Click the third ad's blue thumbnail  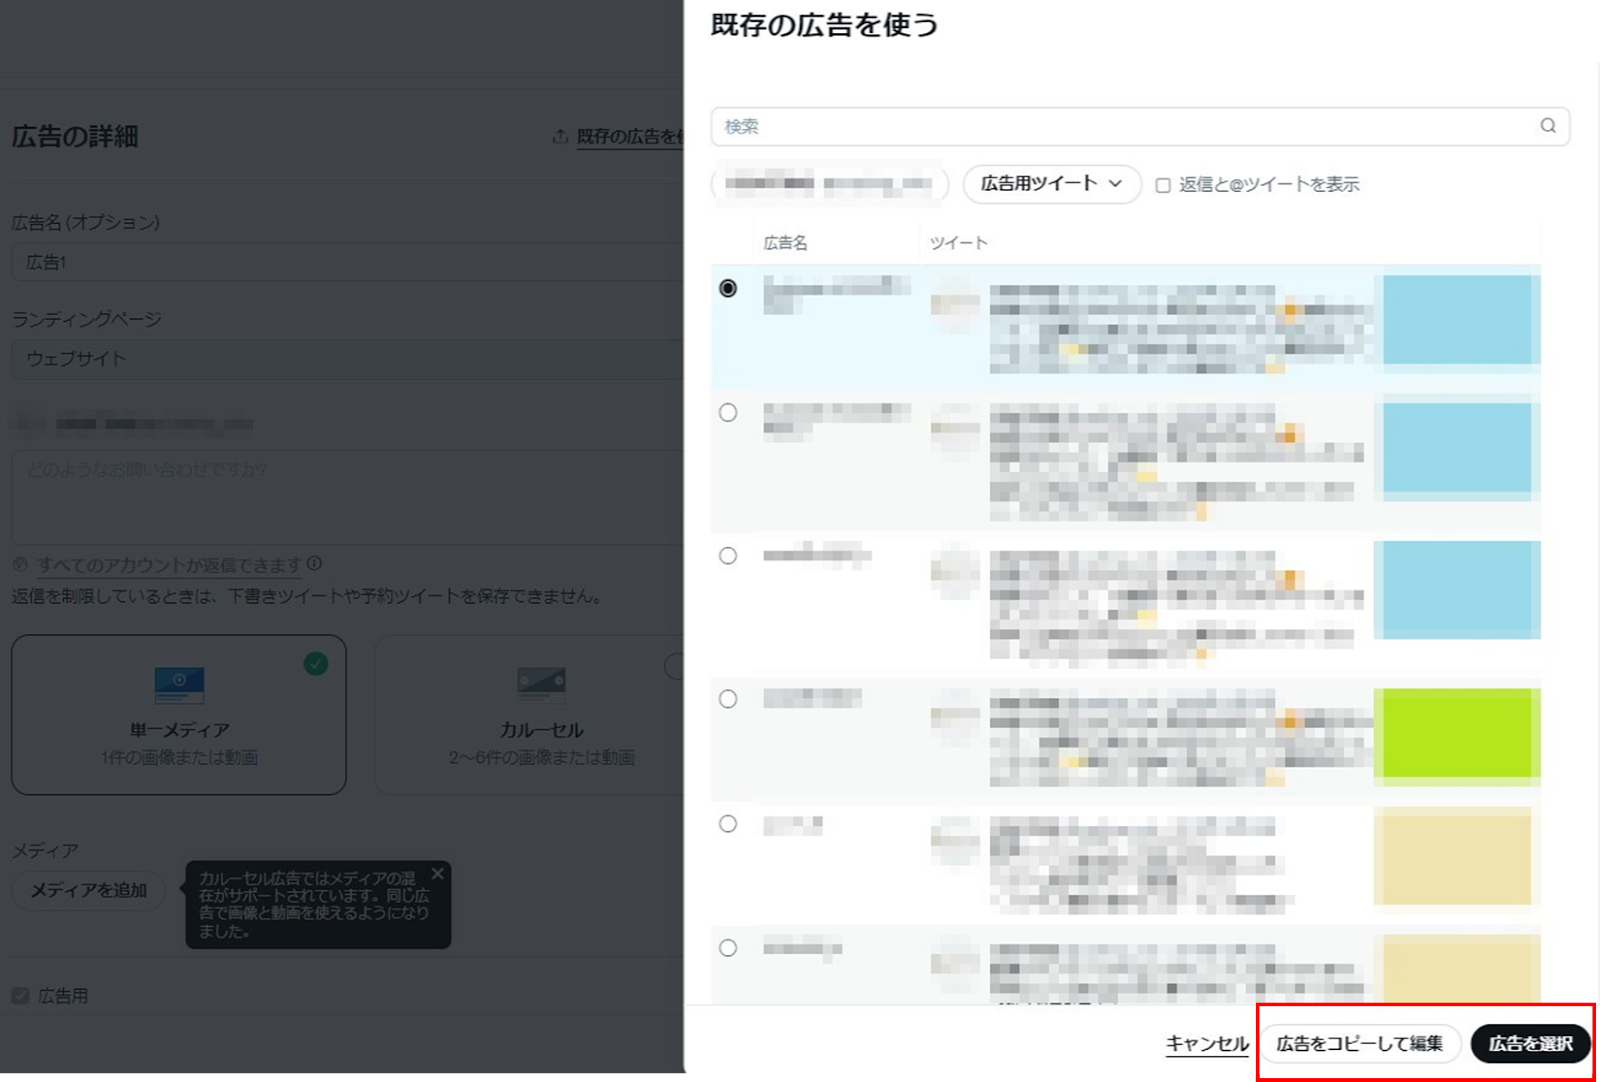pyautogui.click(x=1457, y=590)
